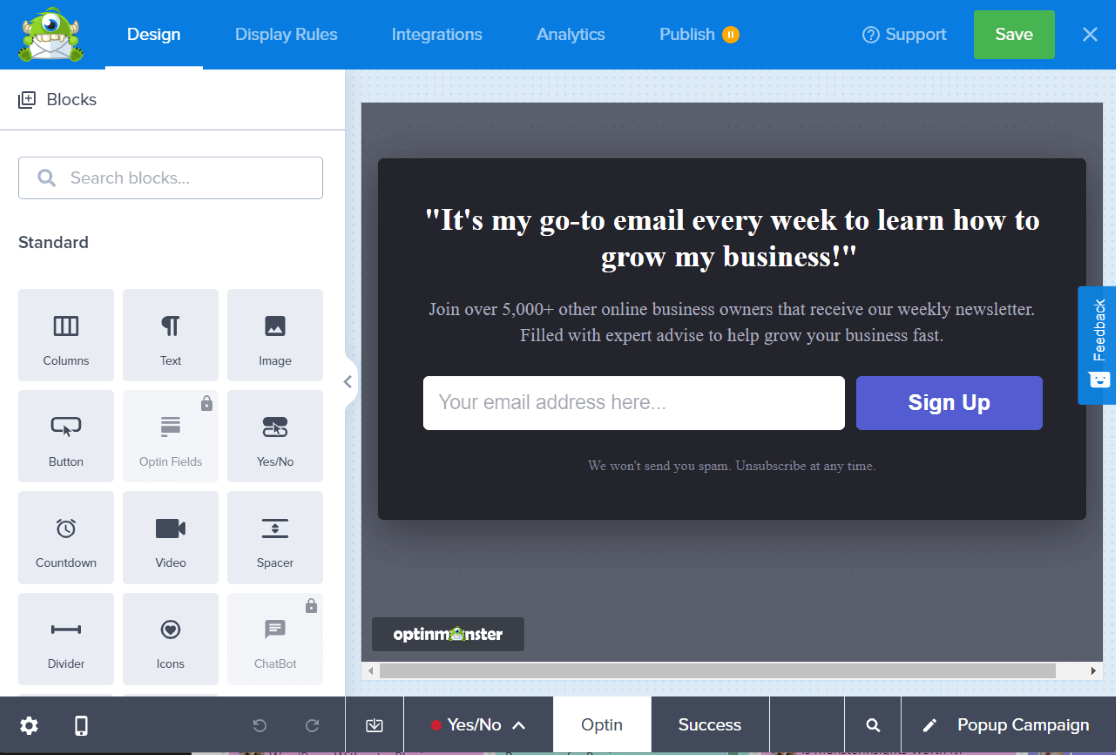Select the Spacer block

(274, 537)
